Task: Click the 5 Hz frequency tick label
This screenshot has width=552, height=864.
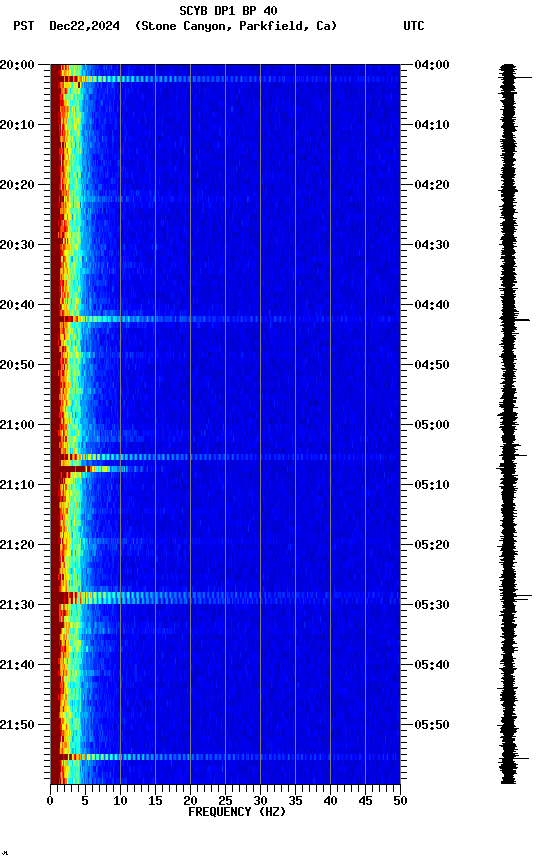Action: [x=85, y=801]
